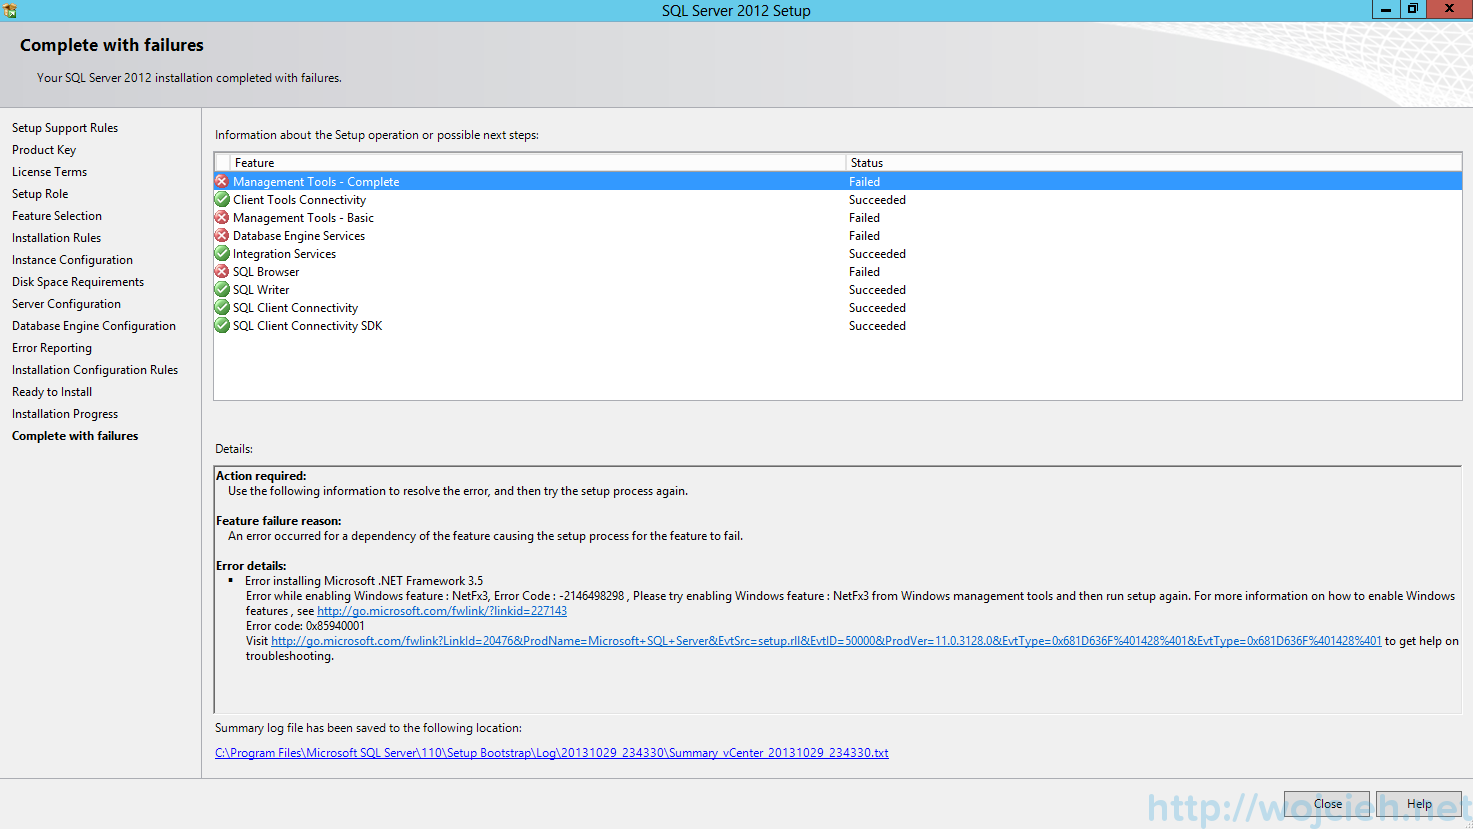This screenshot has width=1473, height=829.
Task: Click the success icon beside Client Tools Connectivity
Action: pyautogui.click(x=222, y=199)
